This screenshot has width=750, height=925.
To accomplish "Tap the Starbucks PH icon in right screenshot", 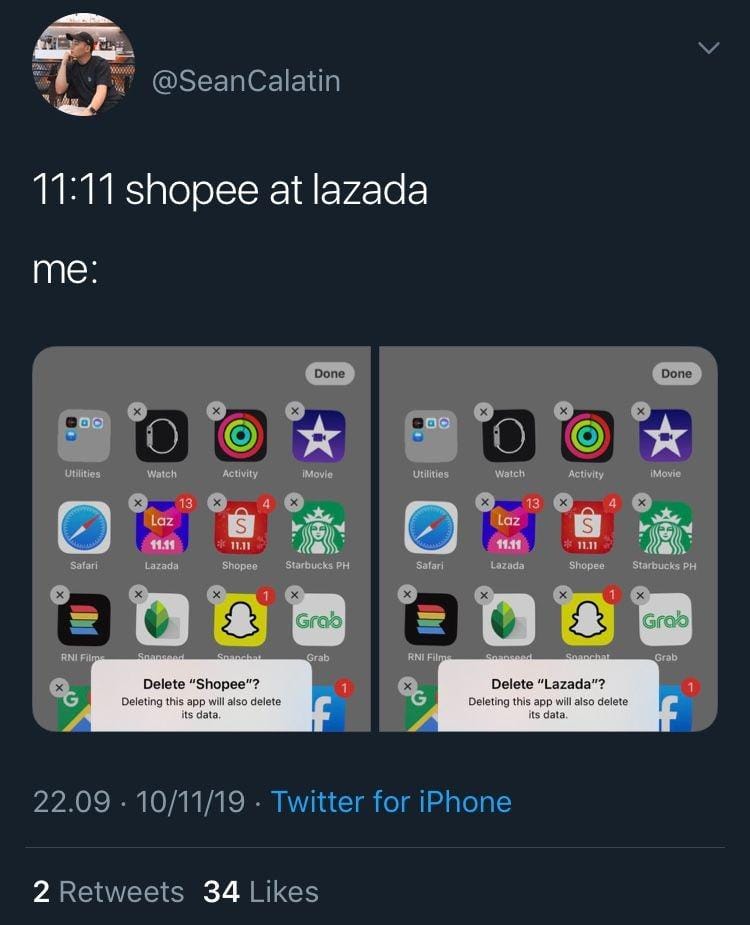I will point(666,528).
